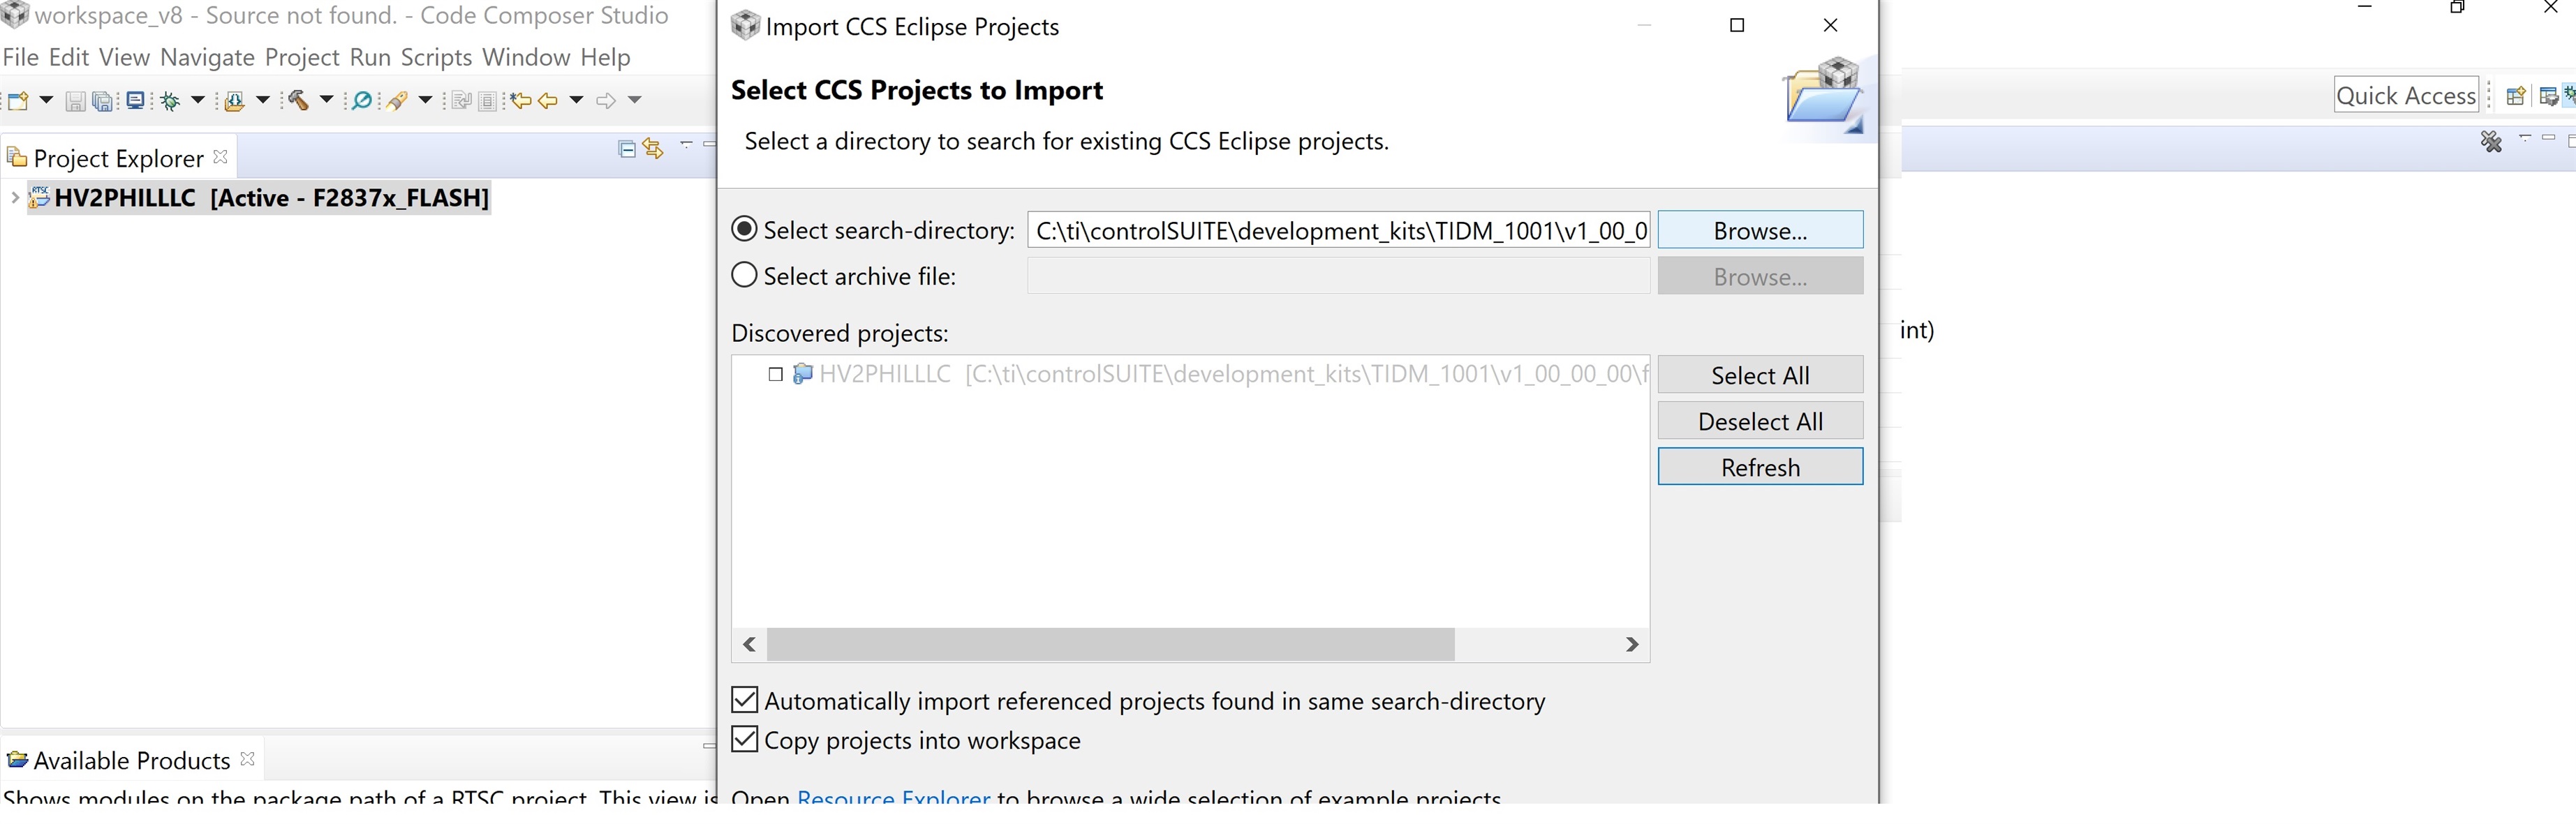This screenshot has height=824, width=2576.
Task: Open the terminal monitor toolbar icon
Action: (x=135, y=100)
